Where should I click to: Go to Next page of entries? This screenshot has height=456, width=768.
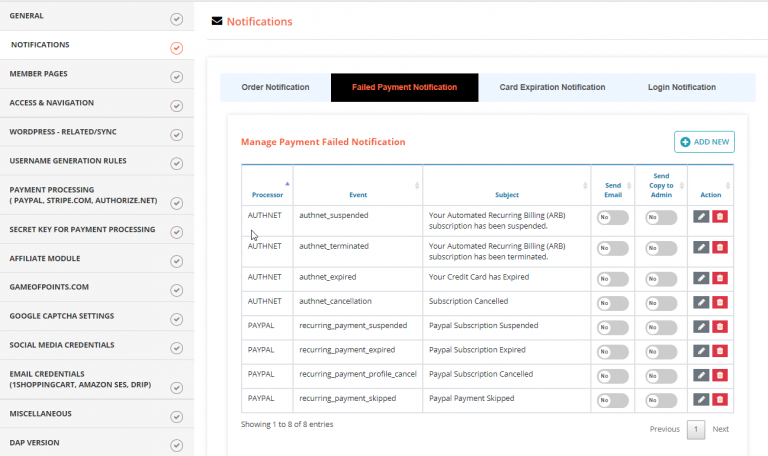[x=720, y=429]
